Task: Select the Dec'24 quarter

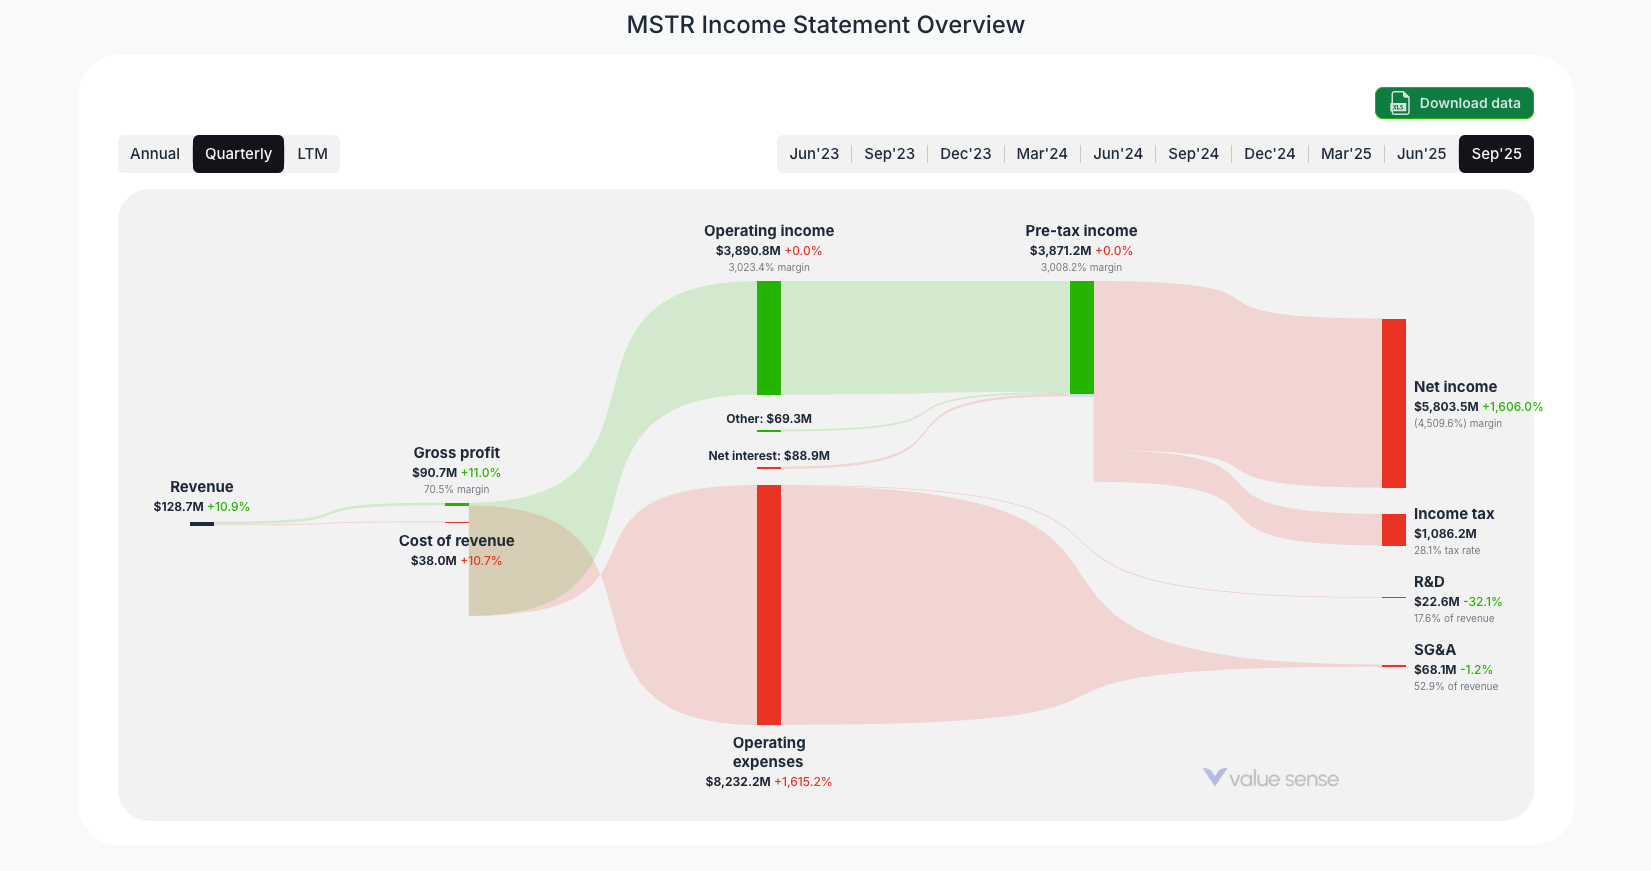Action: coord(1269,153)
